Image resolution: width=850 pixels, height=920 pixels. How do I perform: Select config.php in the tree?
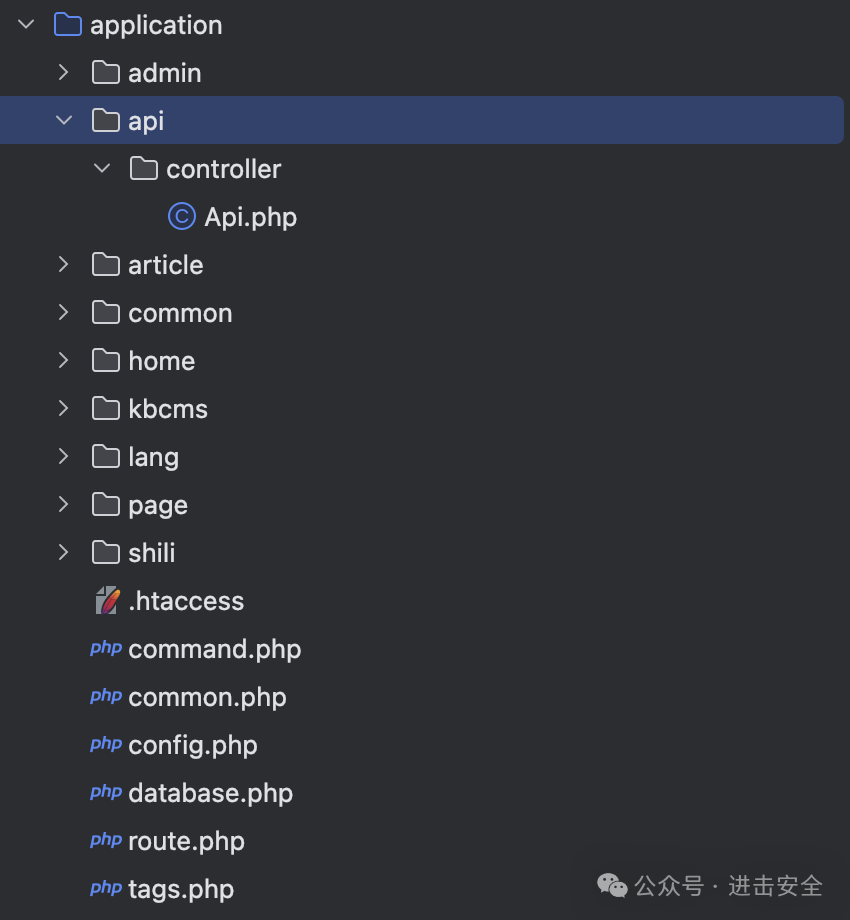(193, 745)
